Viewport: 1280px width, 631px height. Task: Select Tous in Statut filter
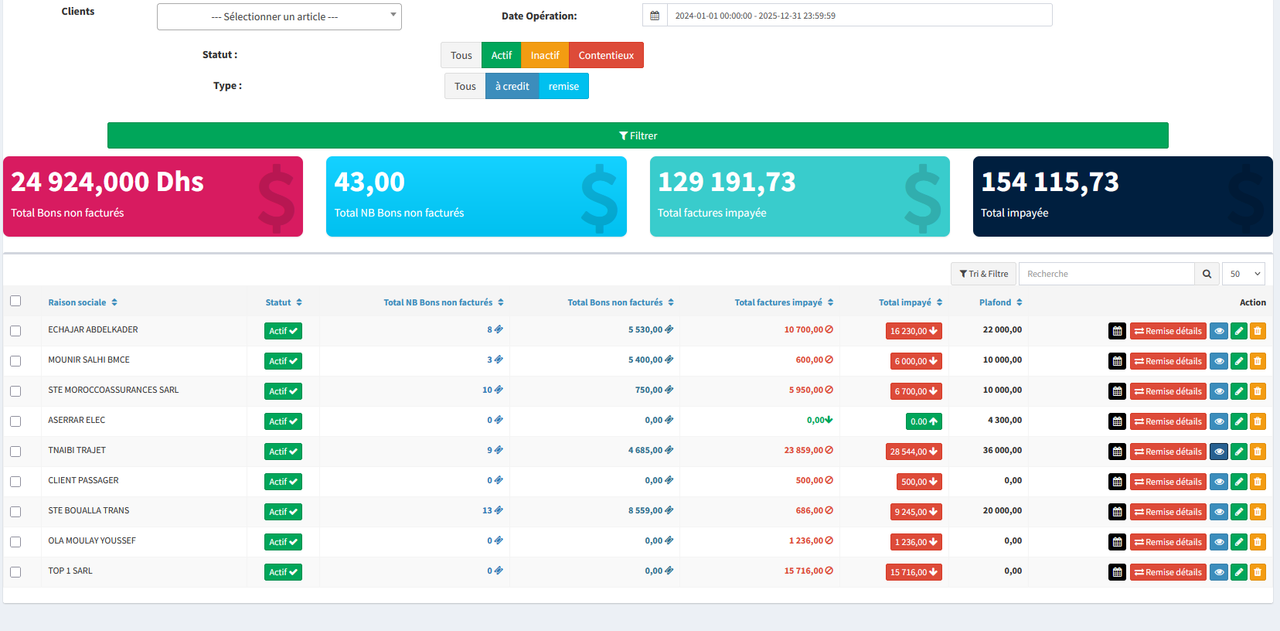461,55
